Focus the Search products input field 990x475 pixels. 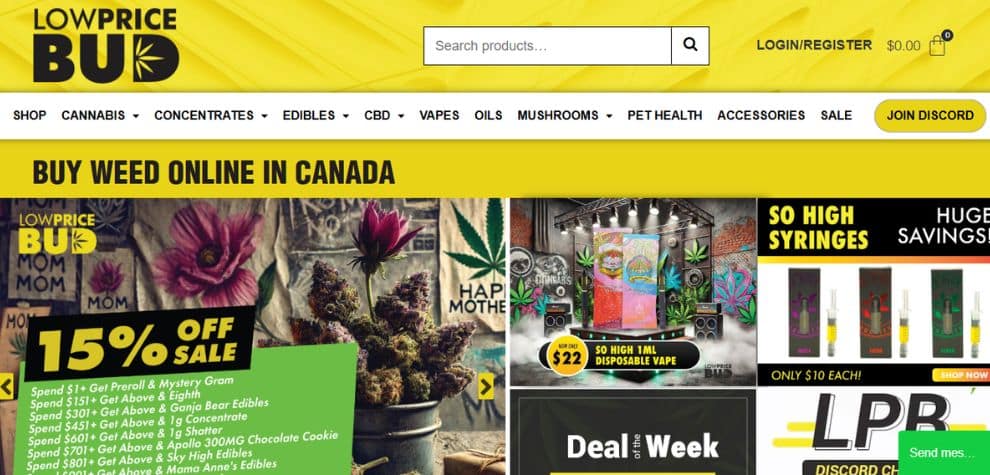547,45
